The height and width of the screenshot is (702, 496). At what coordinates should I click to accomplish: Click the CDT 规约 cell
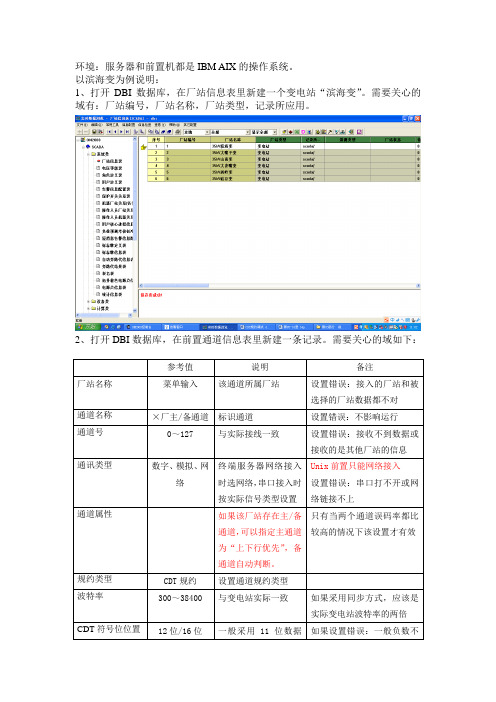180,581
